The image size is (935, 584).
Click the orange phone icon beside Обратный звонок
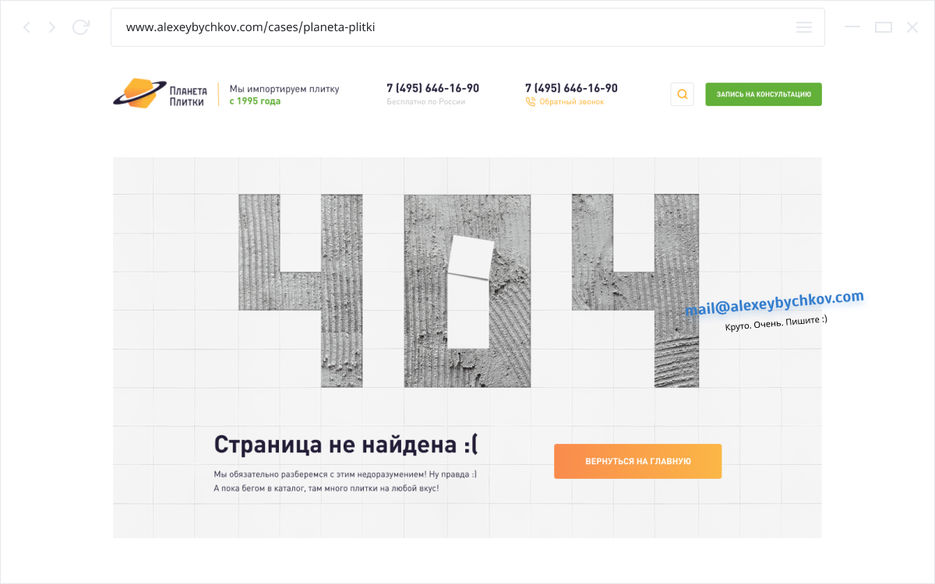tap(530, 102)
